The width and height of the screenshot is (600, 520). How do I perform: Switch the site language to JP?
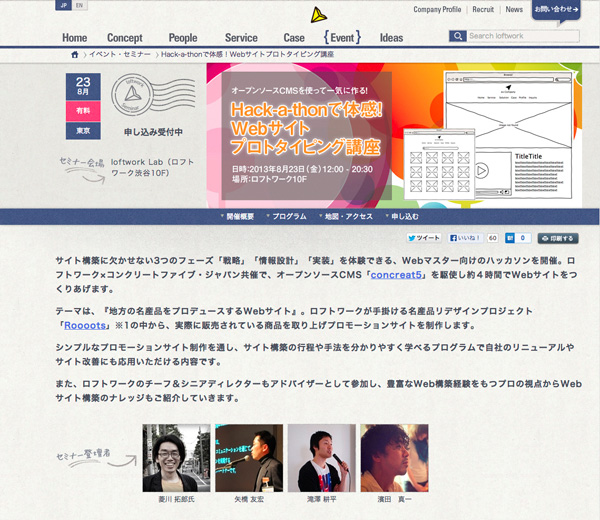point(63,5)
